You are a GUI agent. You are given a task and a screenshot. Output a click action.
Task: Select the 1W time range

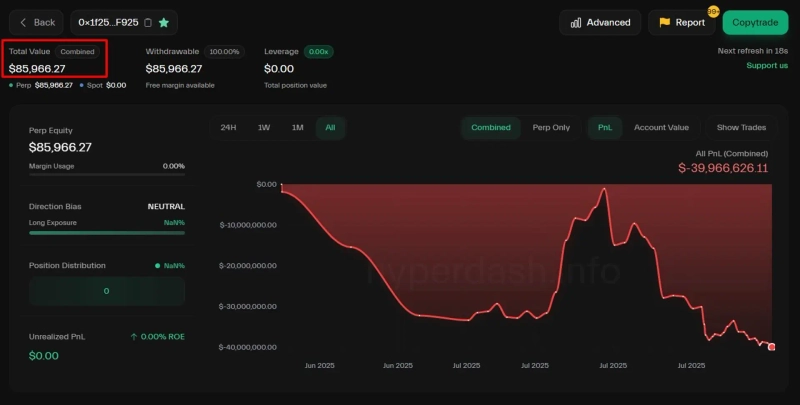[263, 127]
